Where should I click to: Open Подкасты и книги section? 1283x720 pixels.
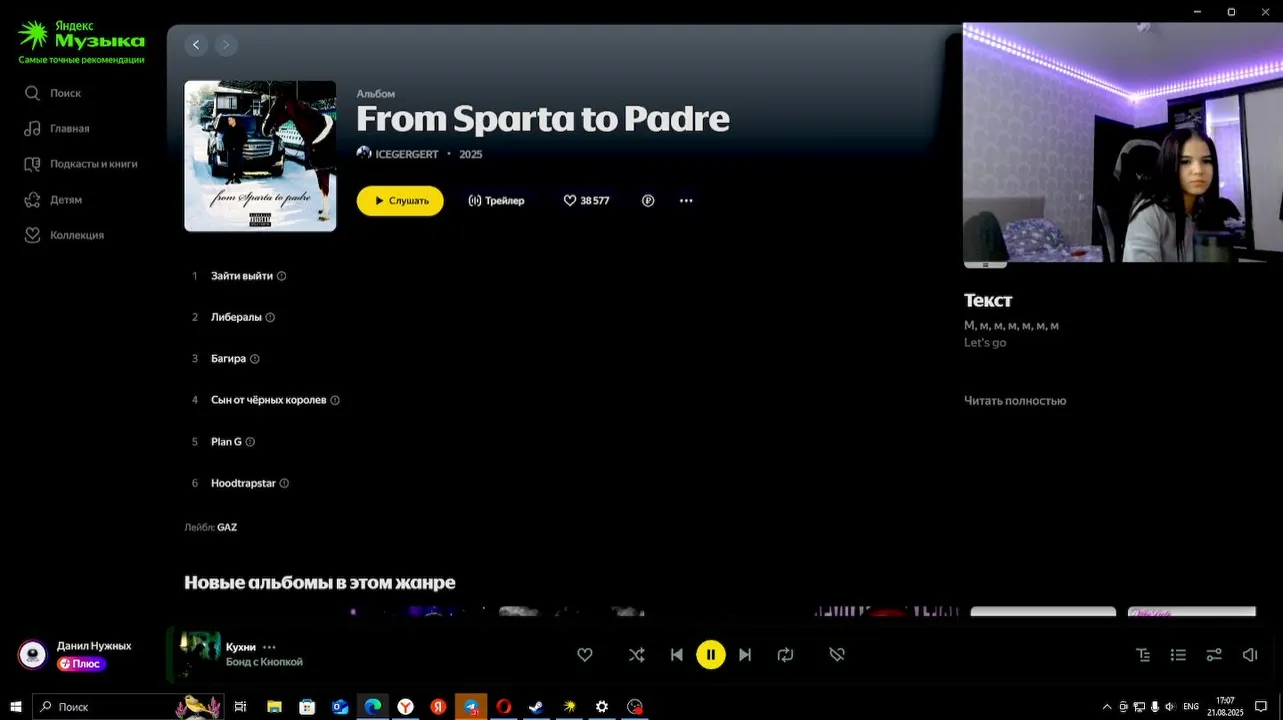click(x=81, y=164)
